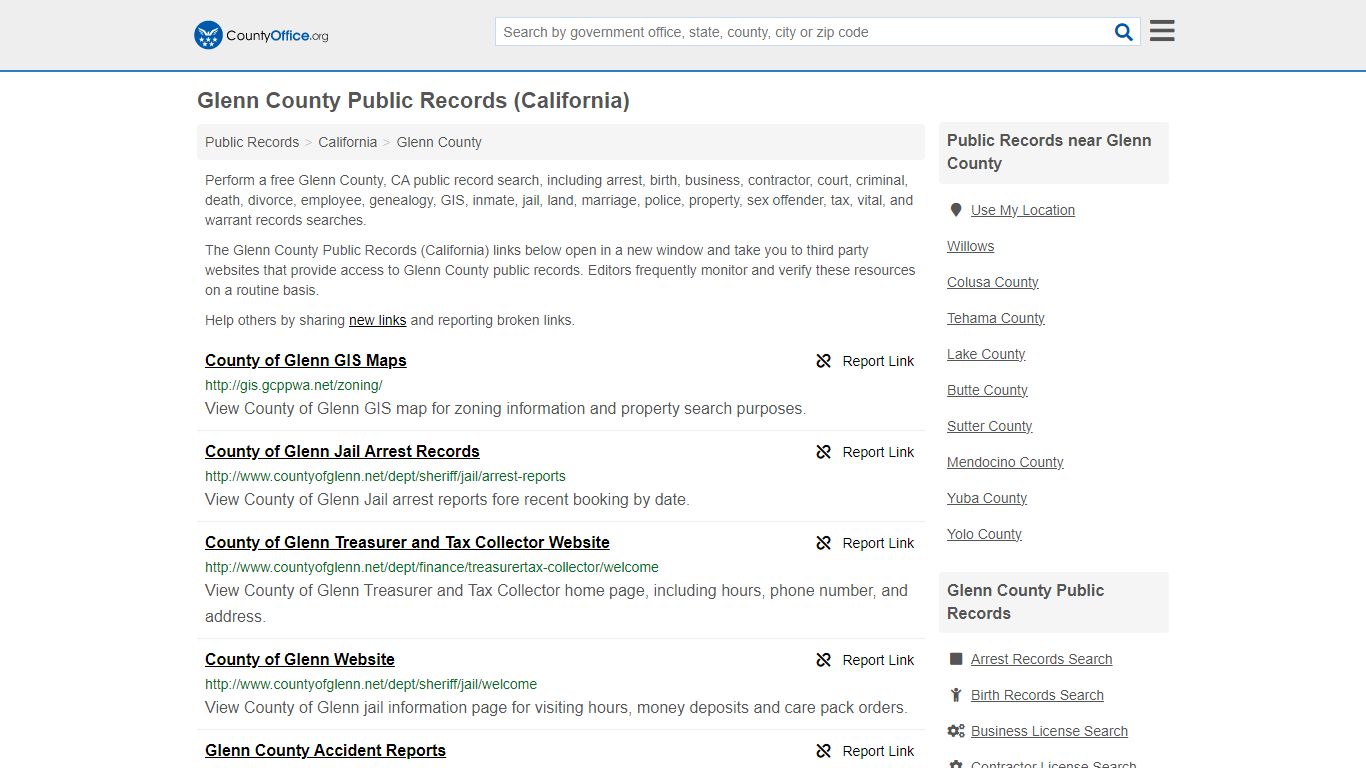Report Link for Treasurer and Tax Collector
The image size is (1366, 768).
click(878, 543)
